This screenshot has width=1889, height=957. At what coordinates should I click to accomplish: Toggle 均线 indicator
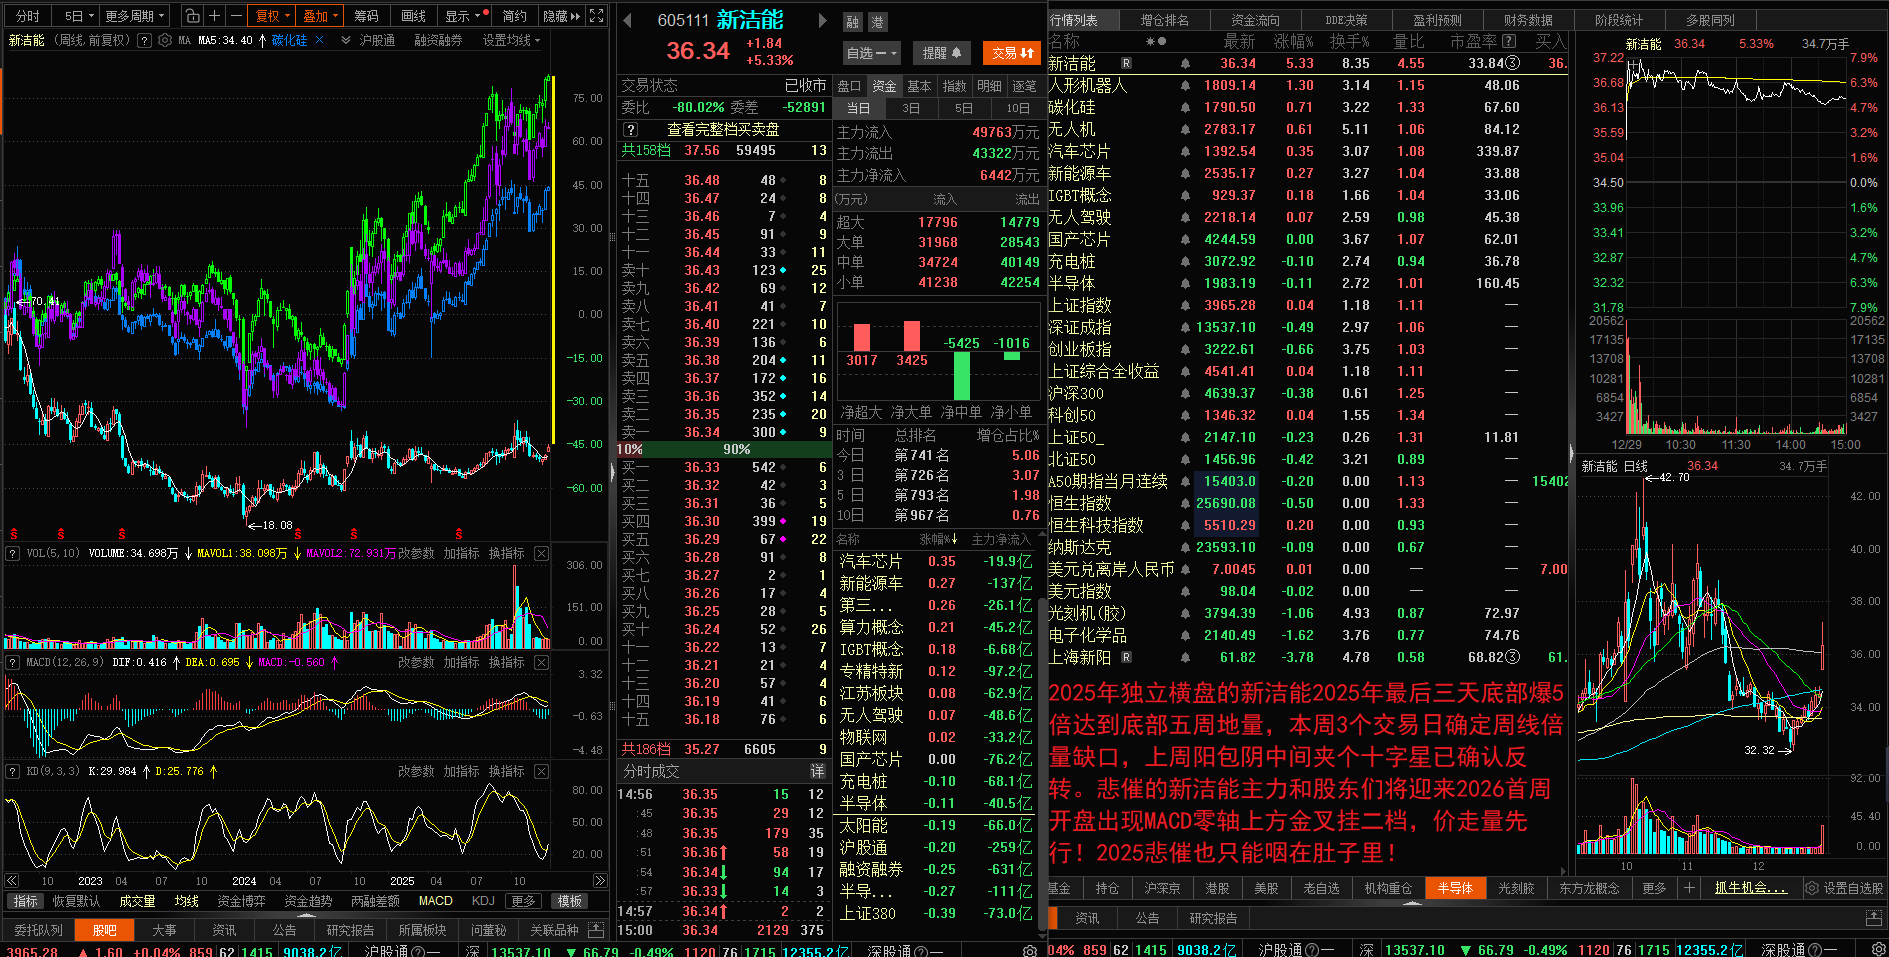point(187,901)
